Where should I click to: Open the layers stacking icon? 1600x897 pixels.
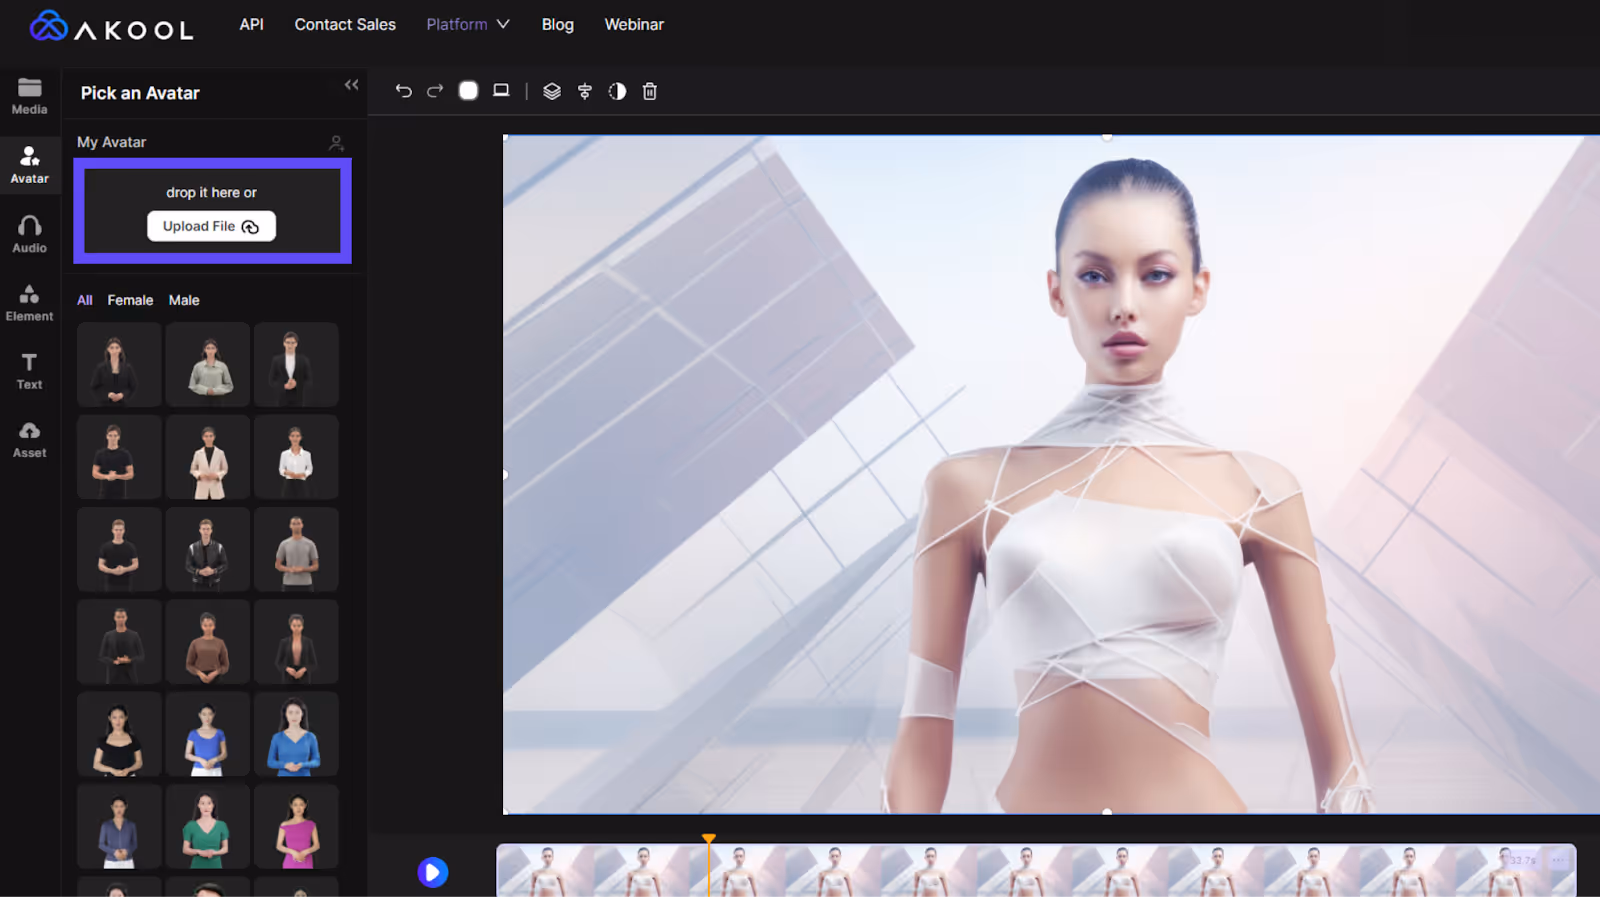552,91
